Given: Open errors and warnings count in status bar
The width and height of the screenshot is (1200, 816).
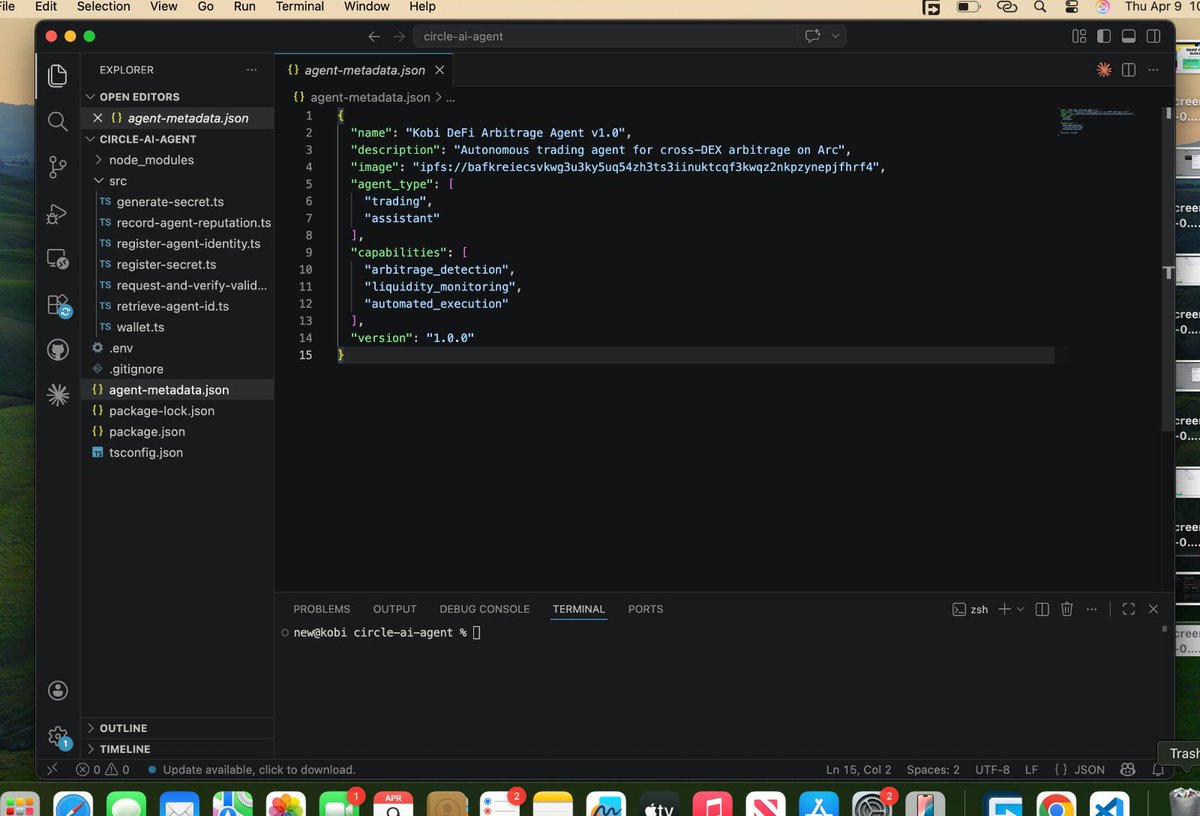Looking at the screenshot, I should pos(103,770).
